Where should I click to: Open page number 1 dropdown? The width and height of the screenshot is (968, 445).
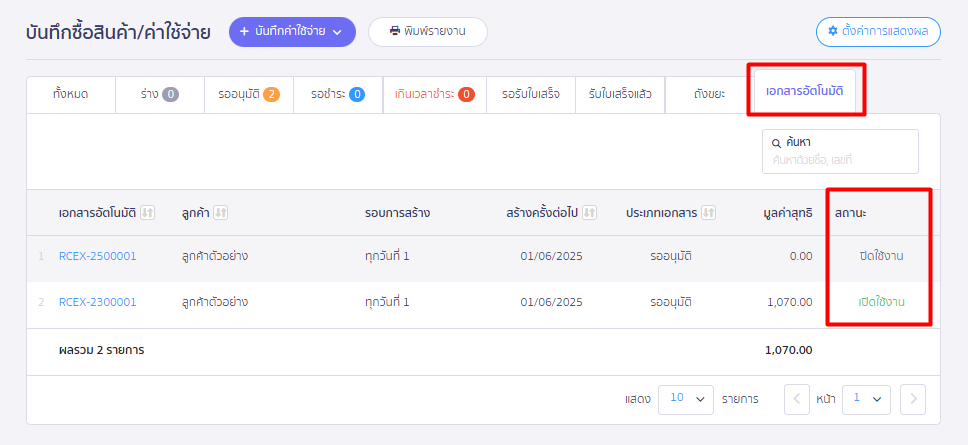[x=866, y=399]
